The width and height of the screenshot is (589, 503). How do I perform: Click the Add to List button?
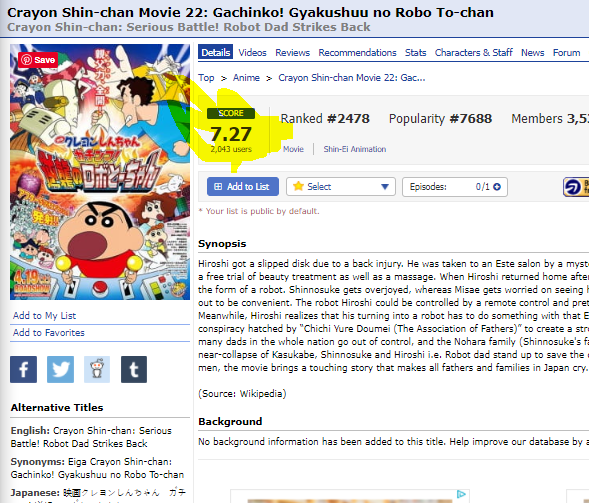click(243, 187)
